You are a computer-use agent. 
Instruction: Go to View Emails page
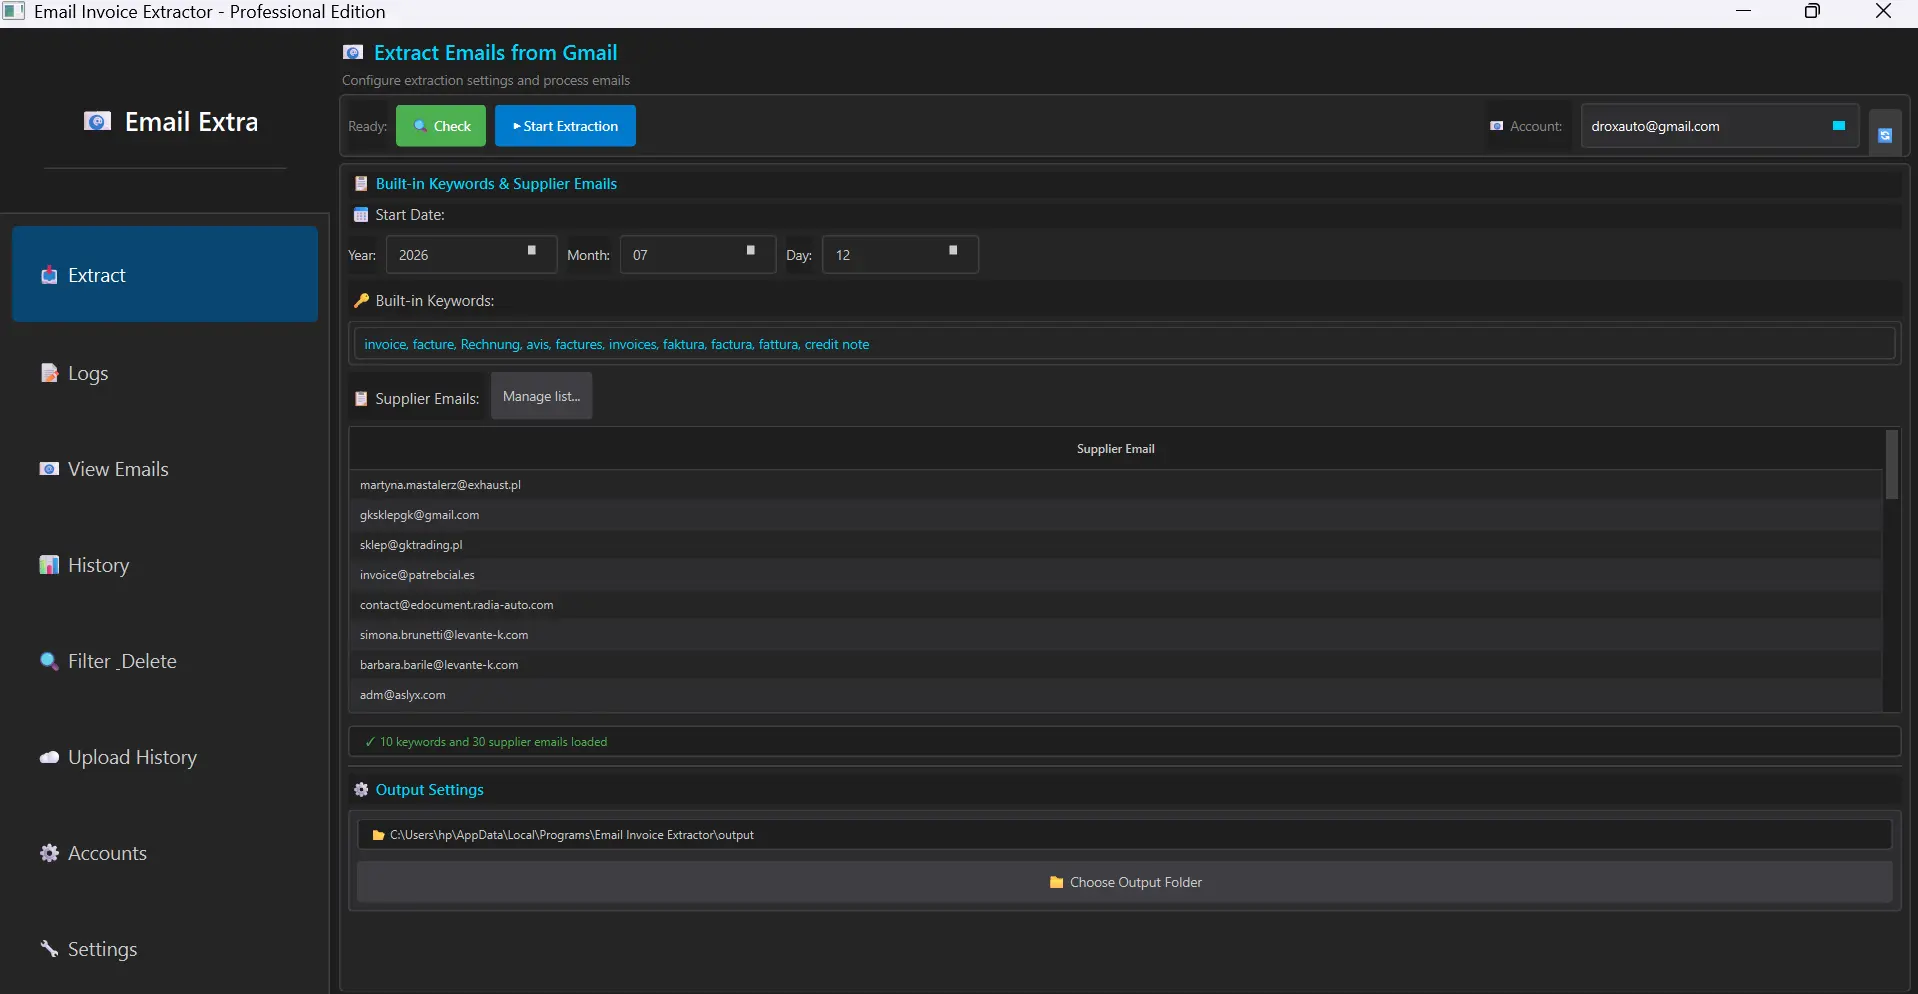[x=165, y=469]
